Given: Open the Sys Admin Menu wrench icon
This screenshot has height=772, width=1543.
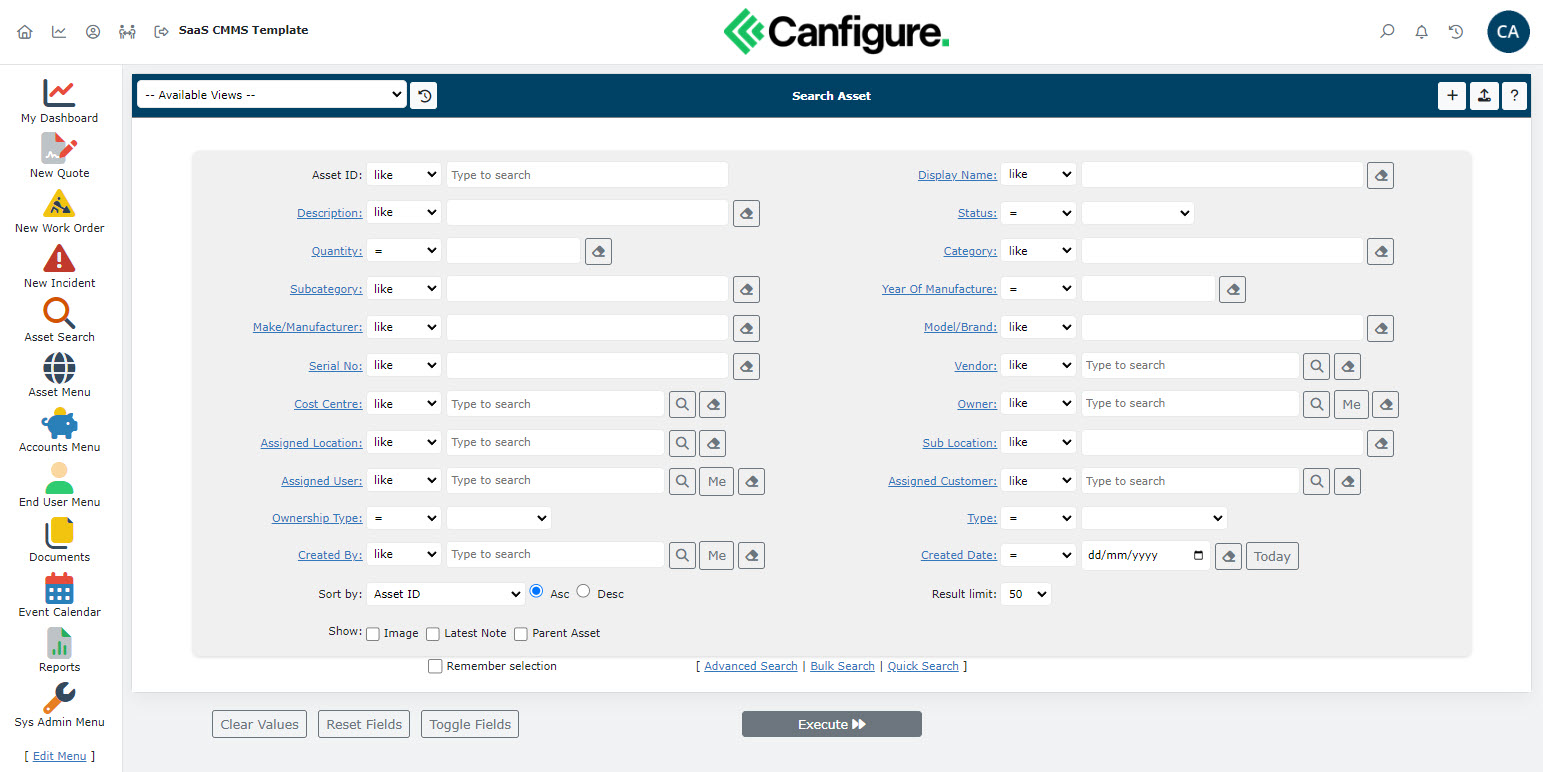Looking at the screenshot, I should pyautogui.click(x=59, y=698).
